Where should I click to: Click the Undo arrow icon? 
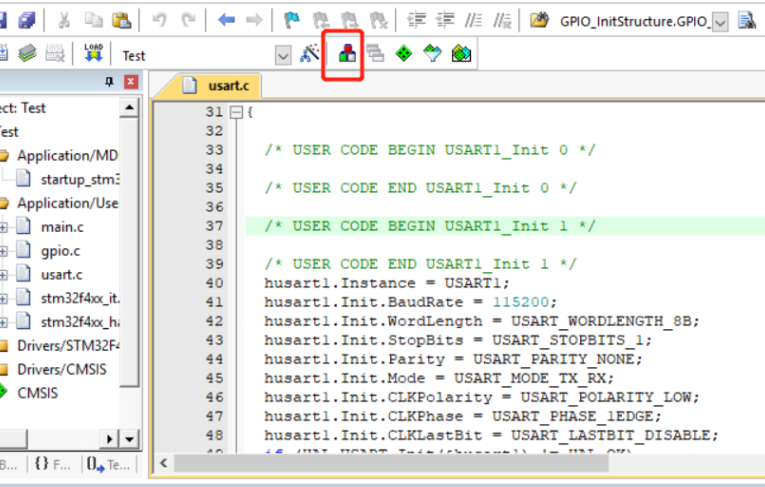click(x=159, y=20)
